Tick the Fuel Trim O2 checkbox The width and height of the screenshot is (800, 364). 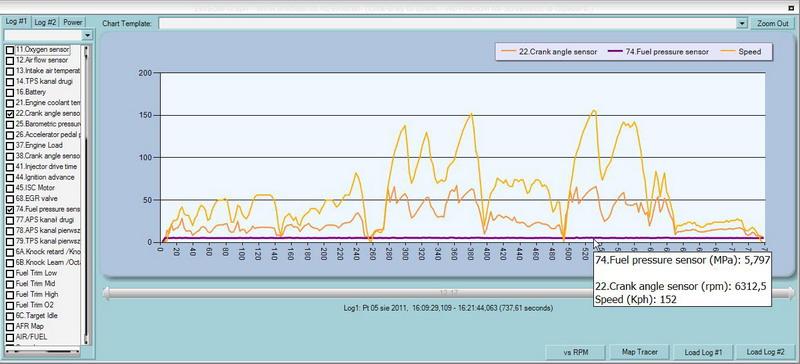tap(10, 305)
